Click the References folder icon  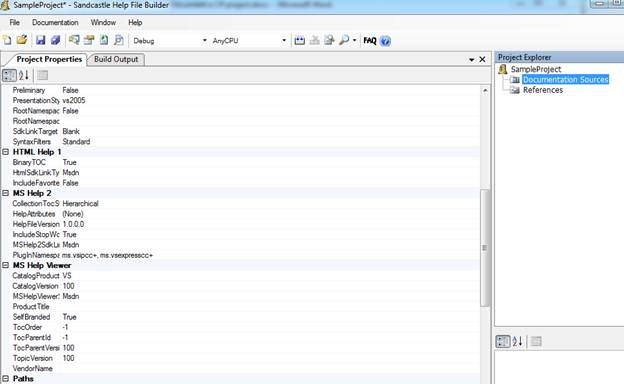(515, 90)
